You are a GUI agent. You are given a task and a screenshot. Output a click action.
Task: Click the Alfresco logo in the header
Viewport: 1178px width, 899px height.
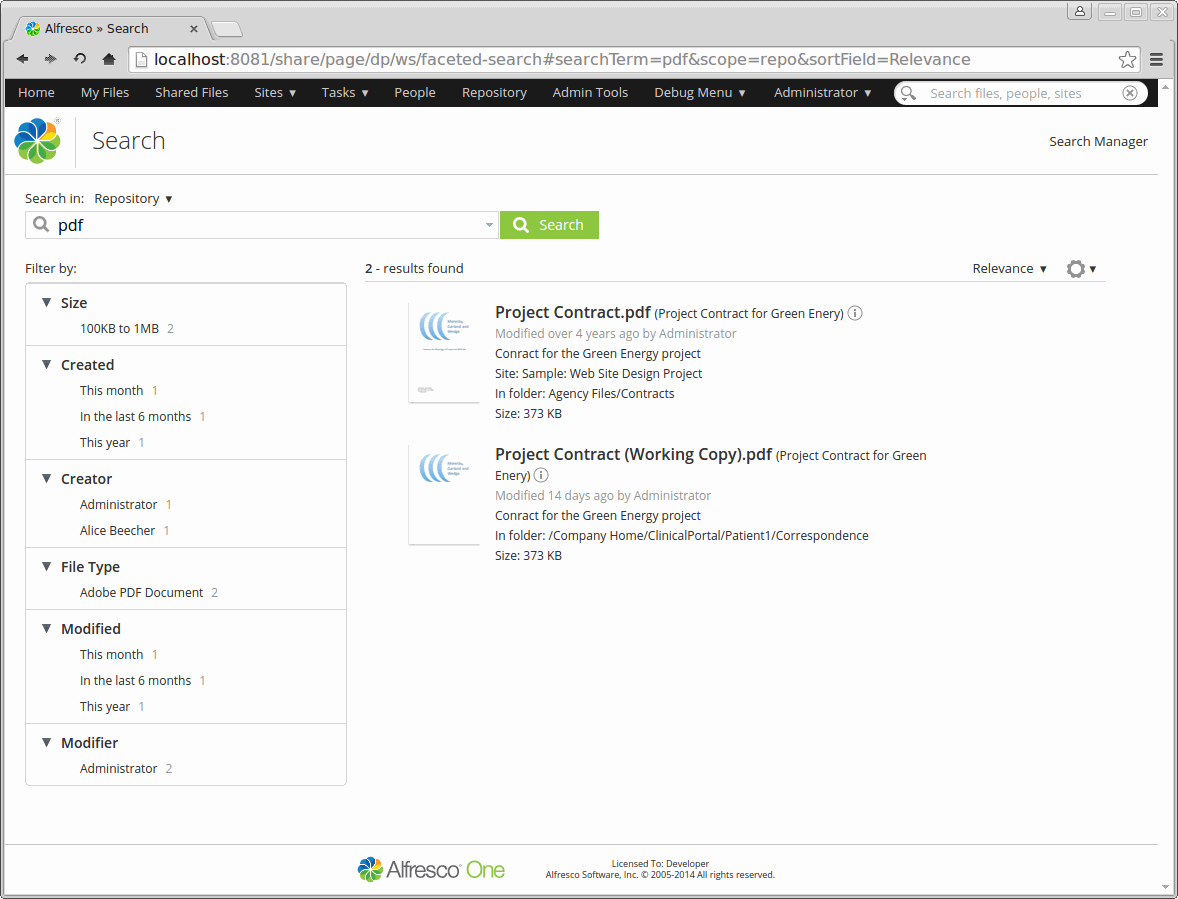pos(38,140)
